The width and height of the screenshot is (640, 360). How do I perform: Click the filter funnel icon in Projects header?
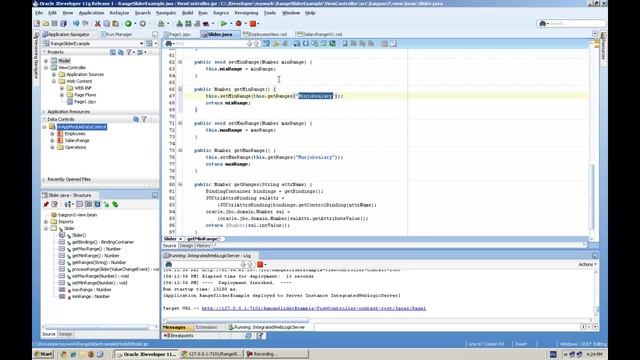pyautogui.click(x=129, y=52)
